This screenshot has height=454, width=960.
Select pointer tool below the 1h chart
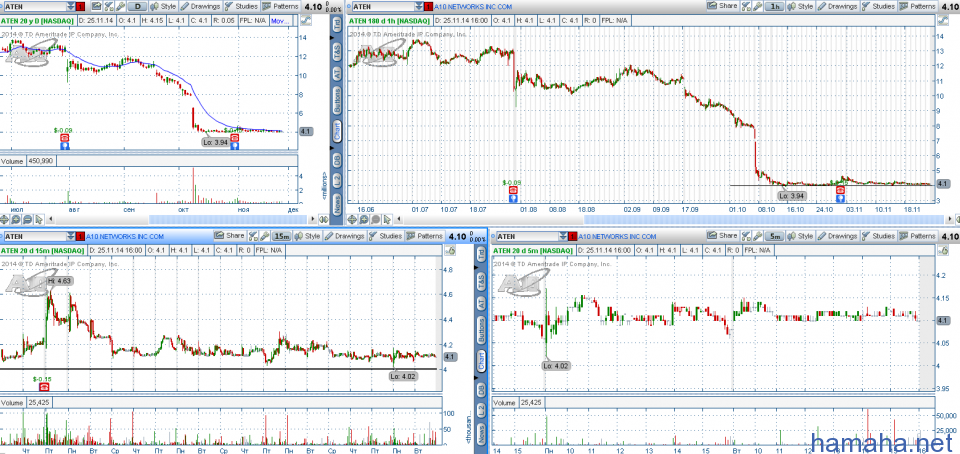pos(387,219)
